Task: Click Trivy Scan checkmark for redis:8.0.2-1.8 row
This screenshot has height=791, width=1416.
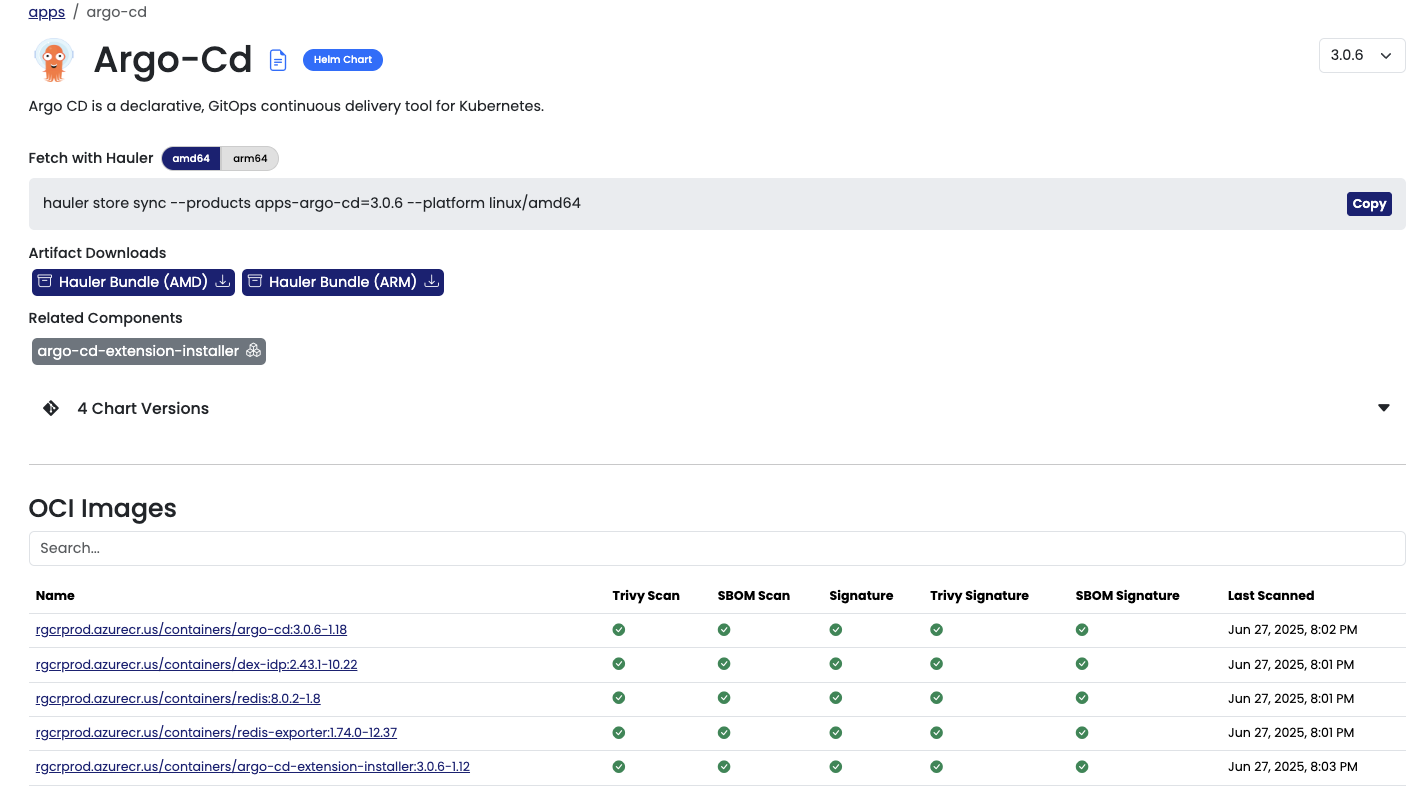Action: coord(619,698)
